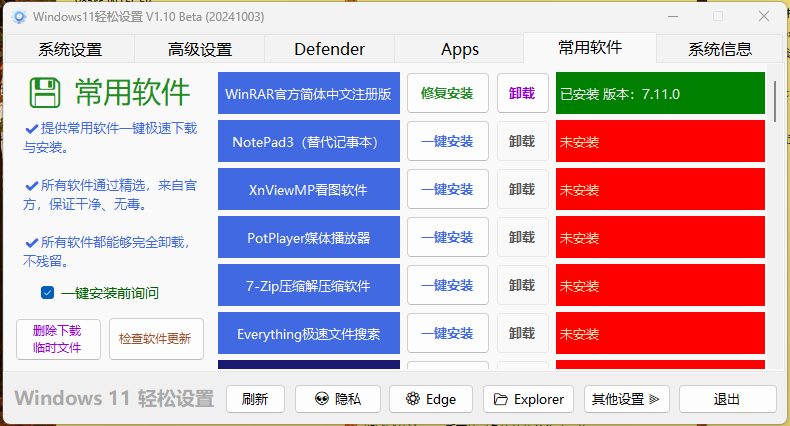Install PotPlayer with 一键安装
This screenshot has height=426, width=790.
[x=447, y=237]
